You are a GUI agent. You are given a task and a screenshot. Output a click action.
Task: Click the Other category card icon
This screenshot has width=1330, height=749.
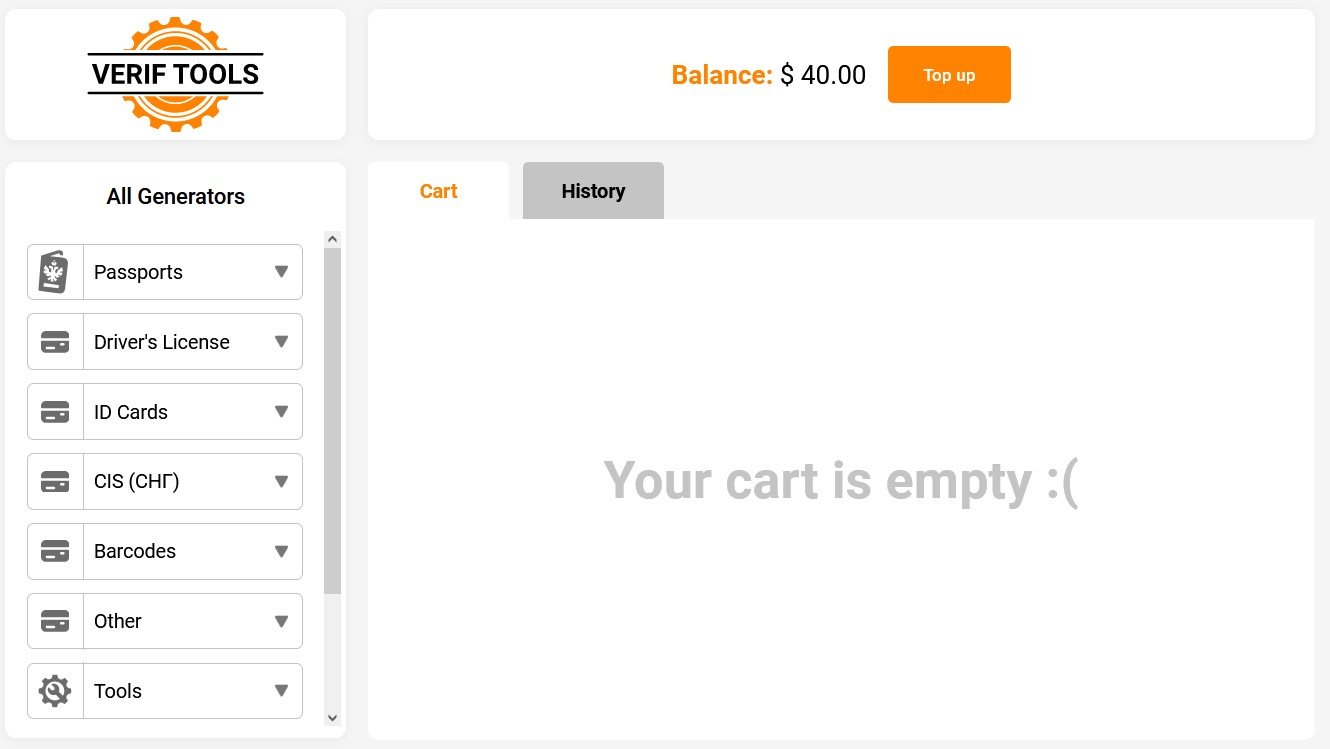click(55, 621)
